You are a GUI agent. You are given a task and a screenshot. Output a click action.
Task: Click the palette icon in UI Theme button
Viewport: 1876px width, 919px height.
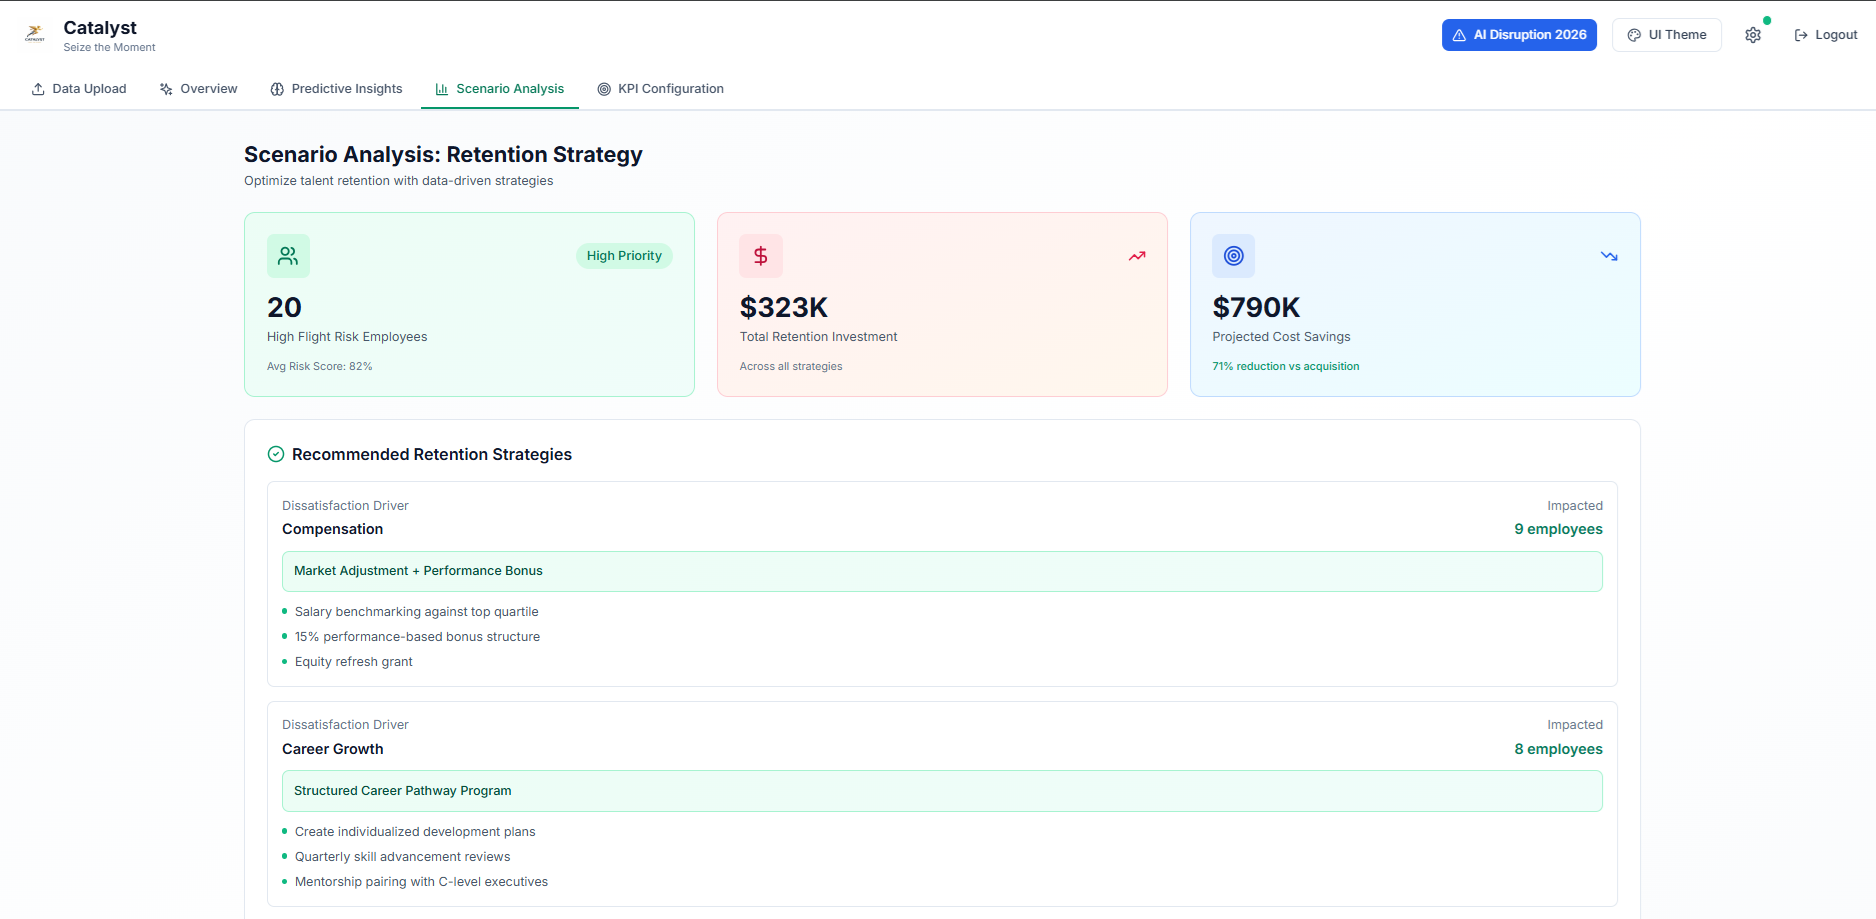tap(1634, 35)
